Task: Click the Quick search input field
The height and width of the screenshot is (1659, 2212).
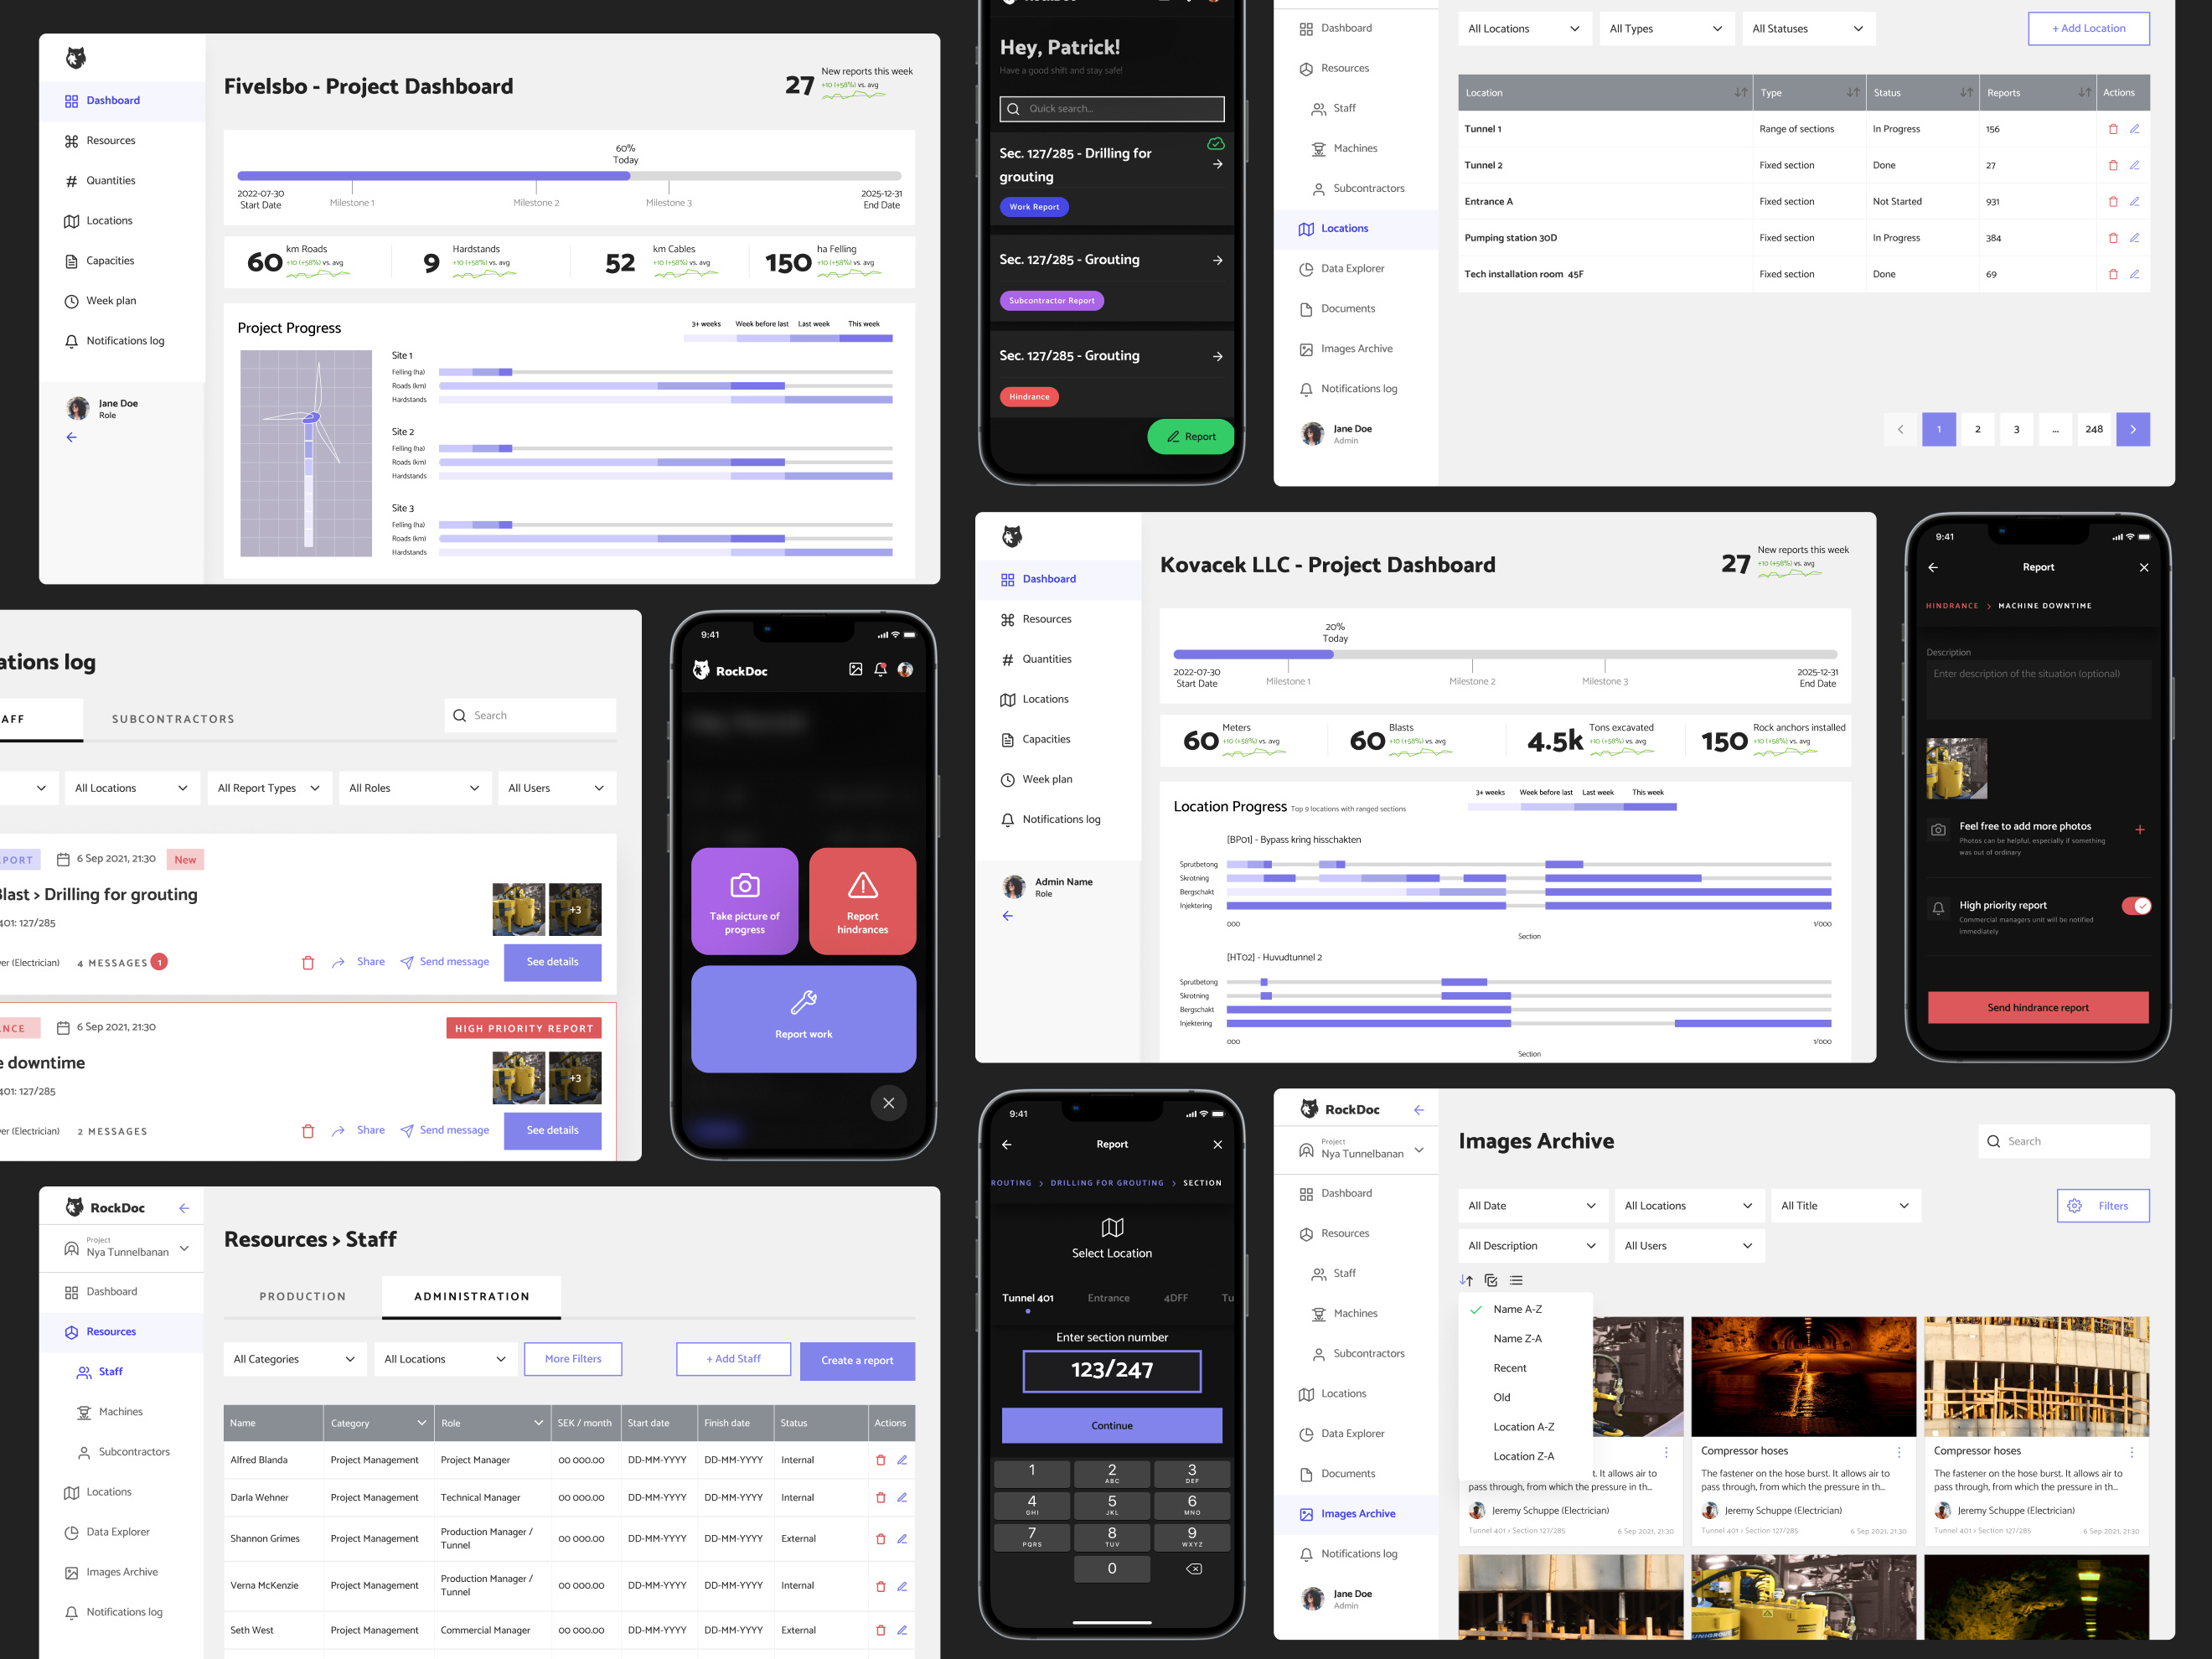Action: pos(1111,108)
